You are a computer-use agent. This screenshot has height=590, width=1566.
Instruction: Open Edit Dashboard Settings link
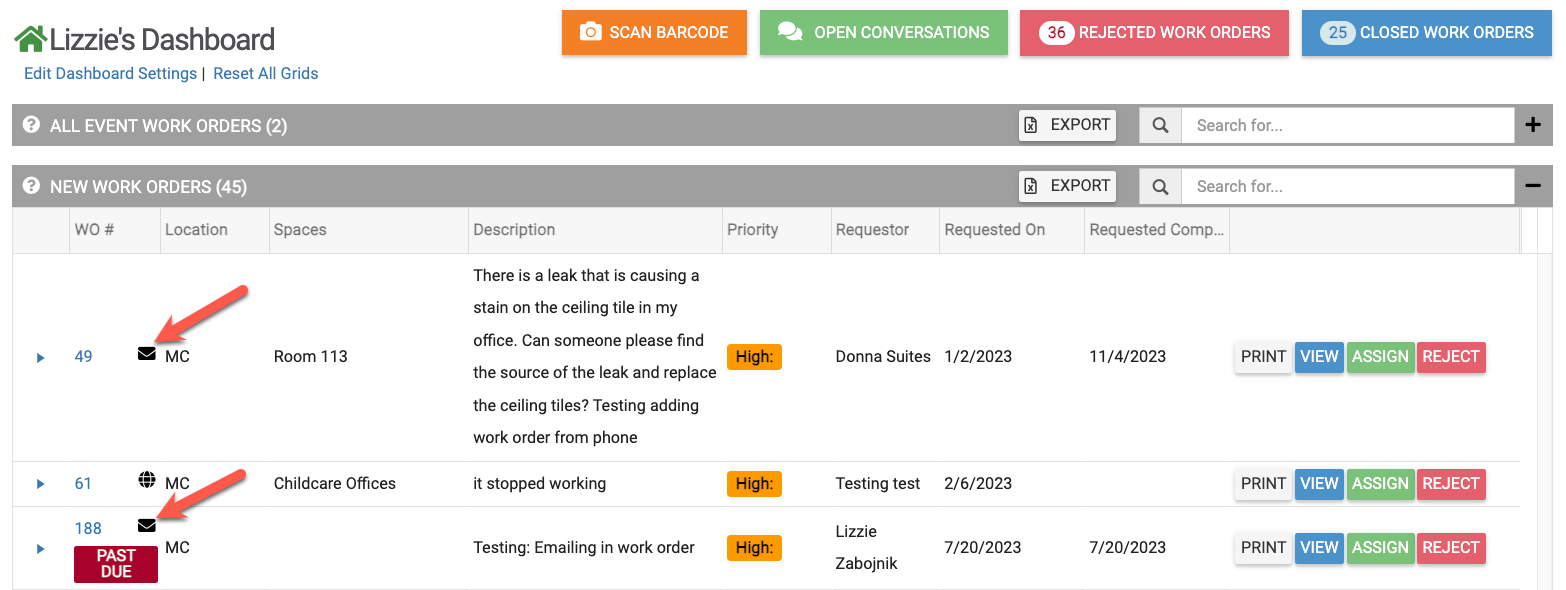click(x=110, y=74)
